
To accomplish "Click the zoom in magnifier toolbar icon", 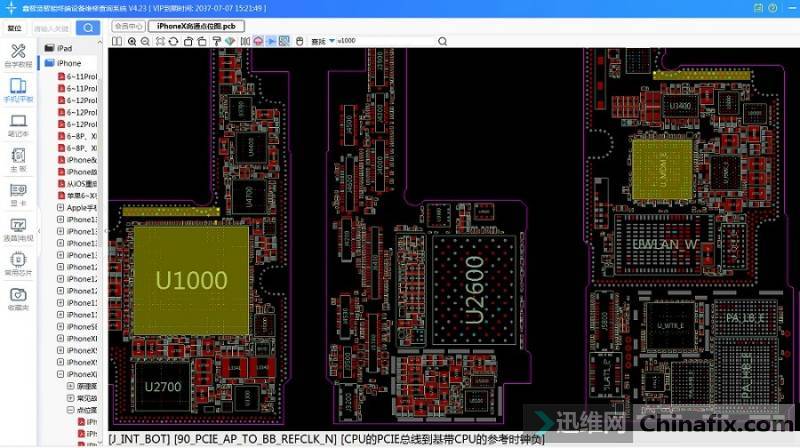I will click(x=131, y=41).
